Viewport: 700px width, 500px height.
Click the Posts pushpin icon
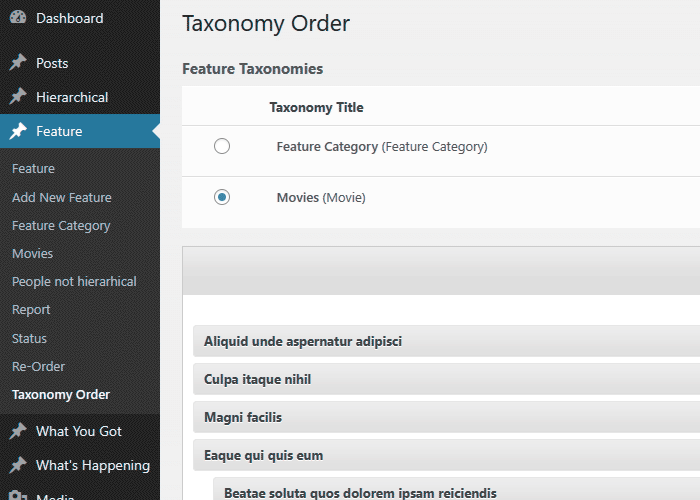click(18, 63)
